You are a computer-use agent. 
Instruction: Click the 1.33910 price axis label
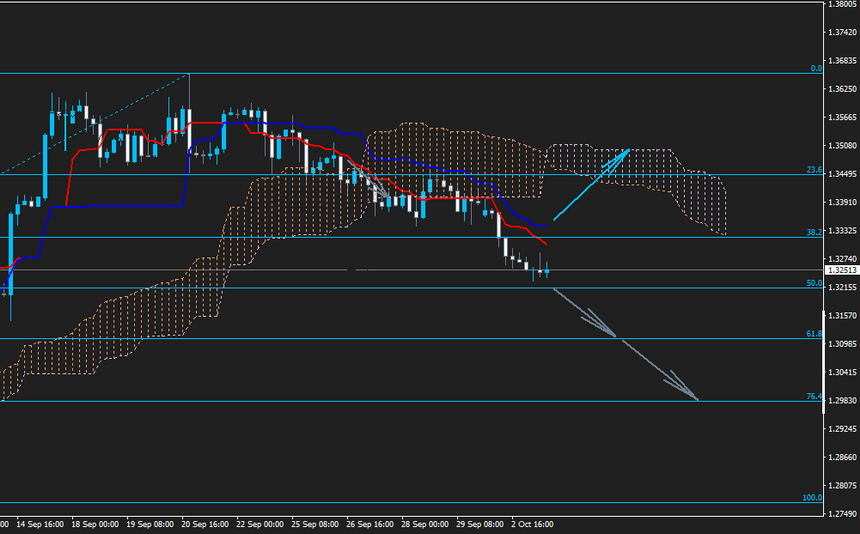(842, 202)
